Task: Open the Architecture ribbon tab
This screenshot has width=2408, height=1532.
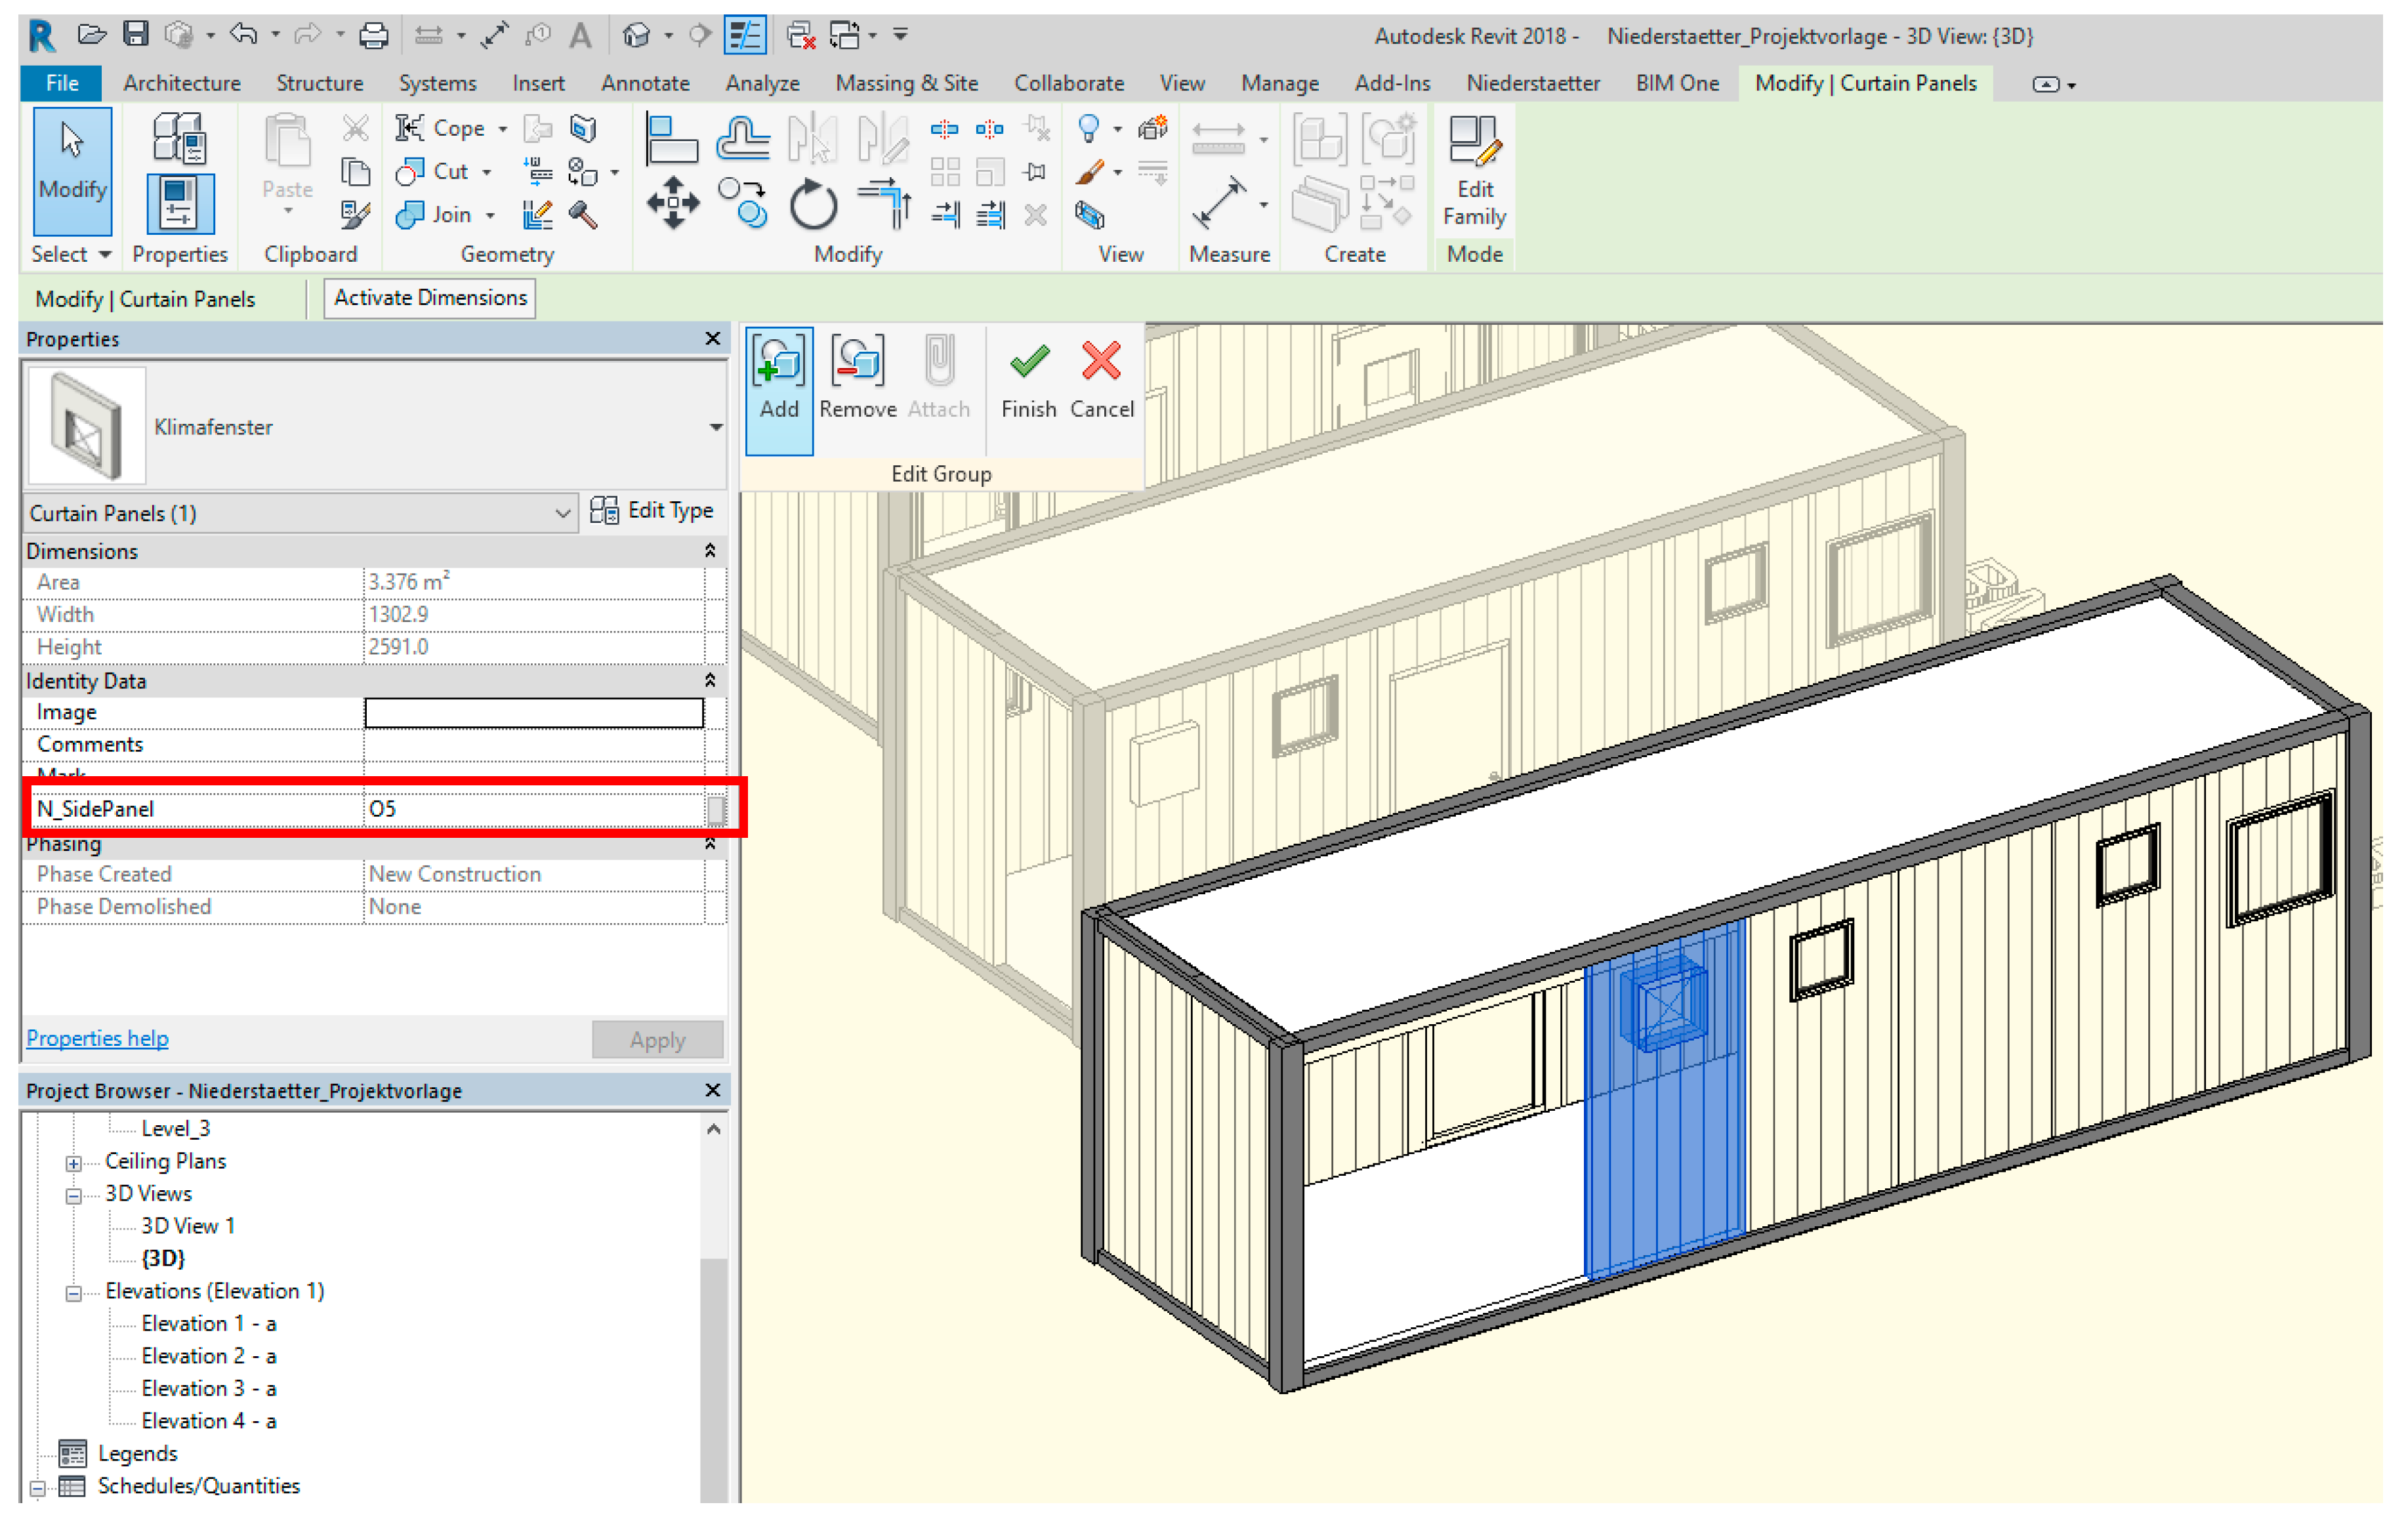Action: 181,84
